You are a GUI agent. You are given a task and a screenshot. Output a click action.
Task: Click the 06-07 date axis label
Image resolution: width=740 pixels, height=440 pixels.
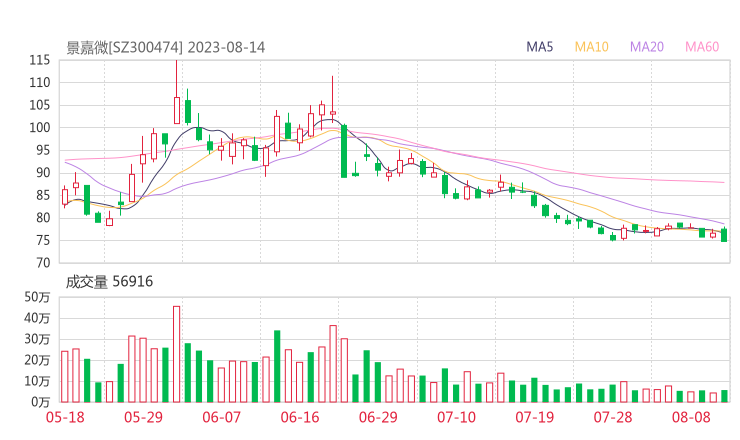point(221,417)
